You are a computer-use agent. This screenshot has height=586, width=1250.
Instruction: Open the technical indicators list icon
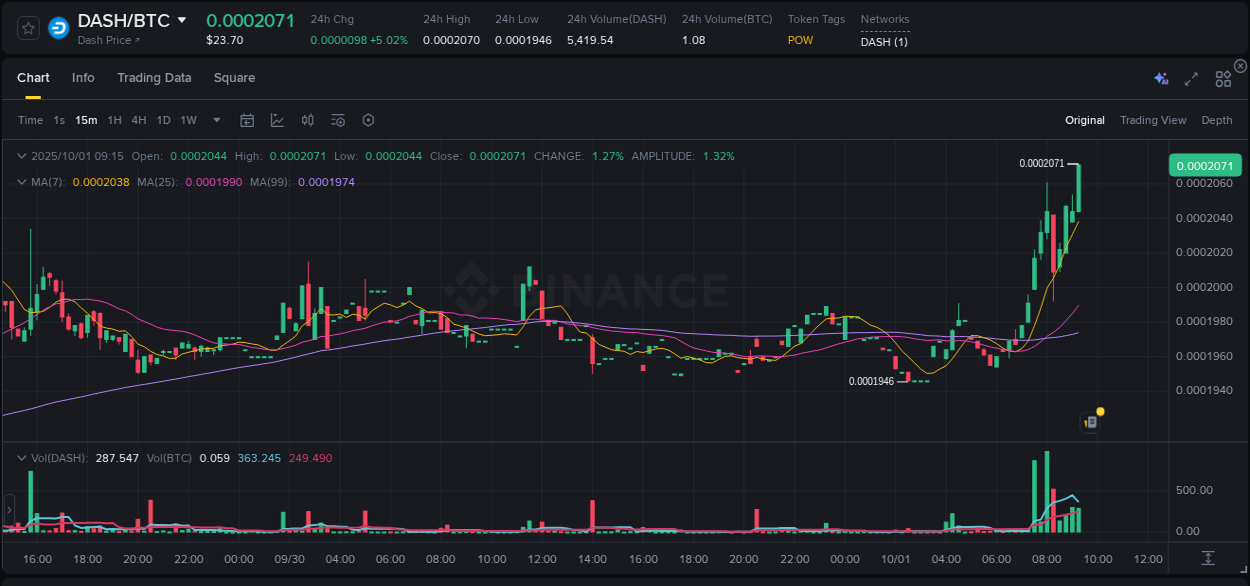pyautogui.click(x=338, y=119)
